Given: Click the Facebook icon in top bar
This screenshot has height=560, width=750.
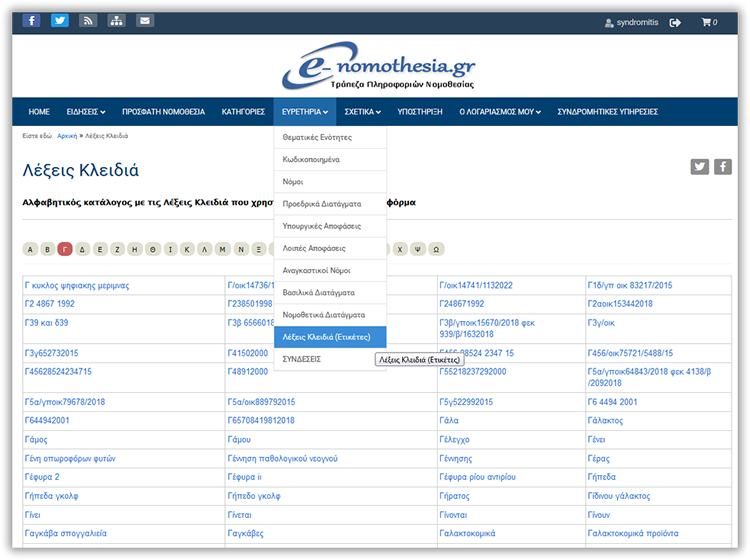Looking at the screenshot, I should [x=31, y=21].
